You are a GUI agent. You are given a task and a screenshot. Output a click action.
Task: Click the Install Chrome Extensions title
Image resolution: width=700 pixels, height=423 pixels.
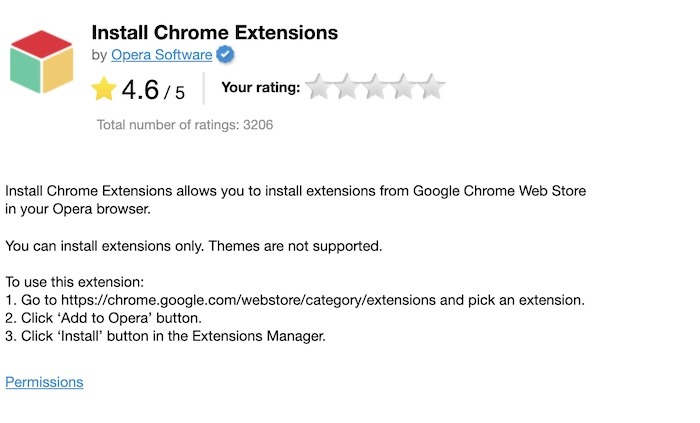click(214, 32)
